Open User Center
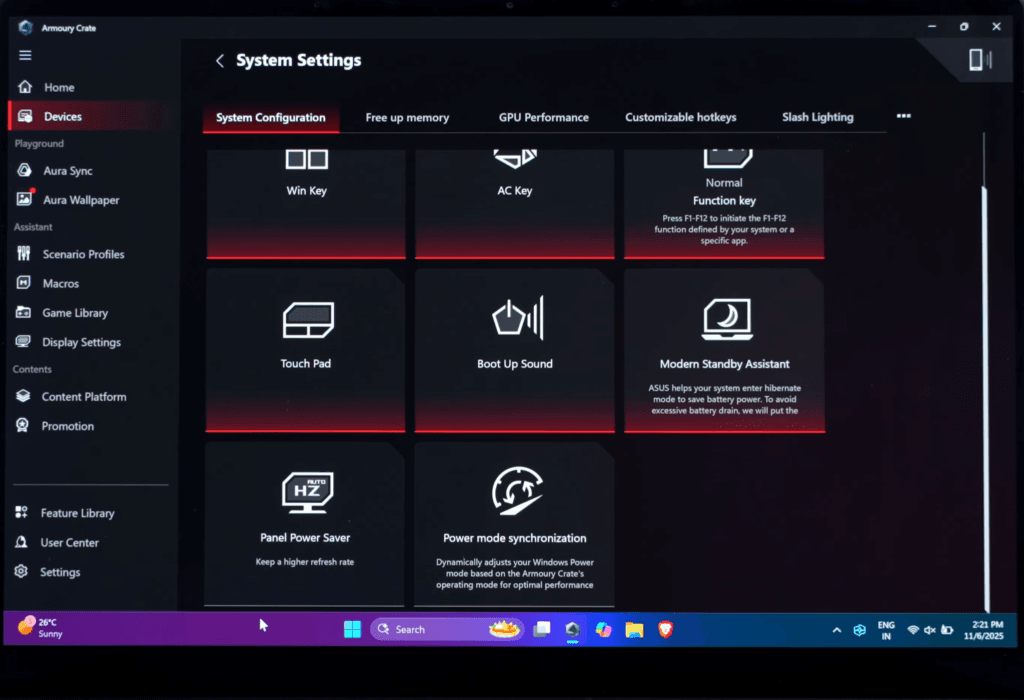1024x700 pixels. (69, 543)
